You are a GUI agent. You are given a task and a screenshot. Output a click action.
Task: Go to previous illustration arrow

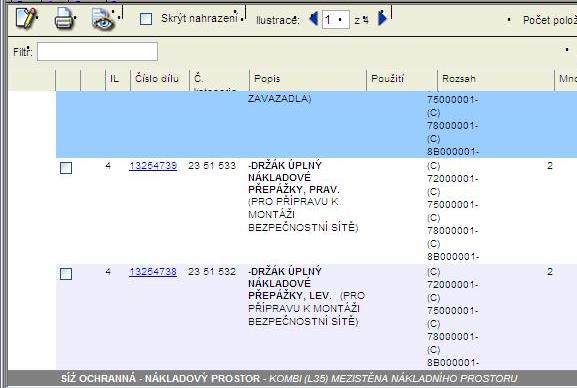314,18
